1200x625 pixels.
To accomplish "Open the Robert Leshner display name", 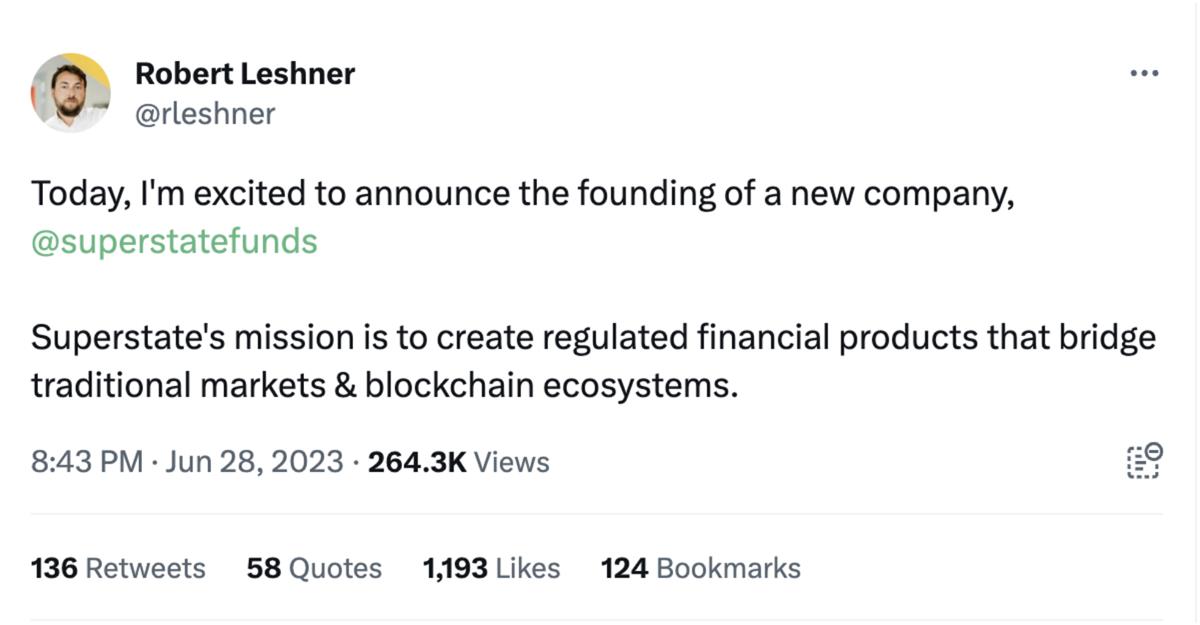I will coord(245,73).
